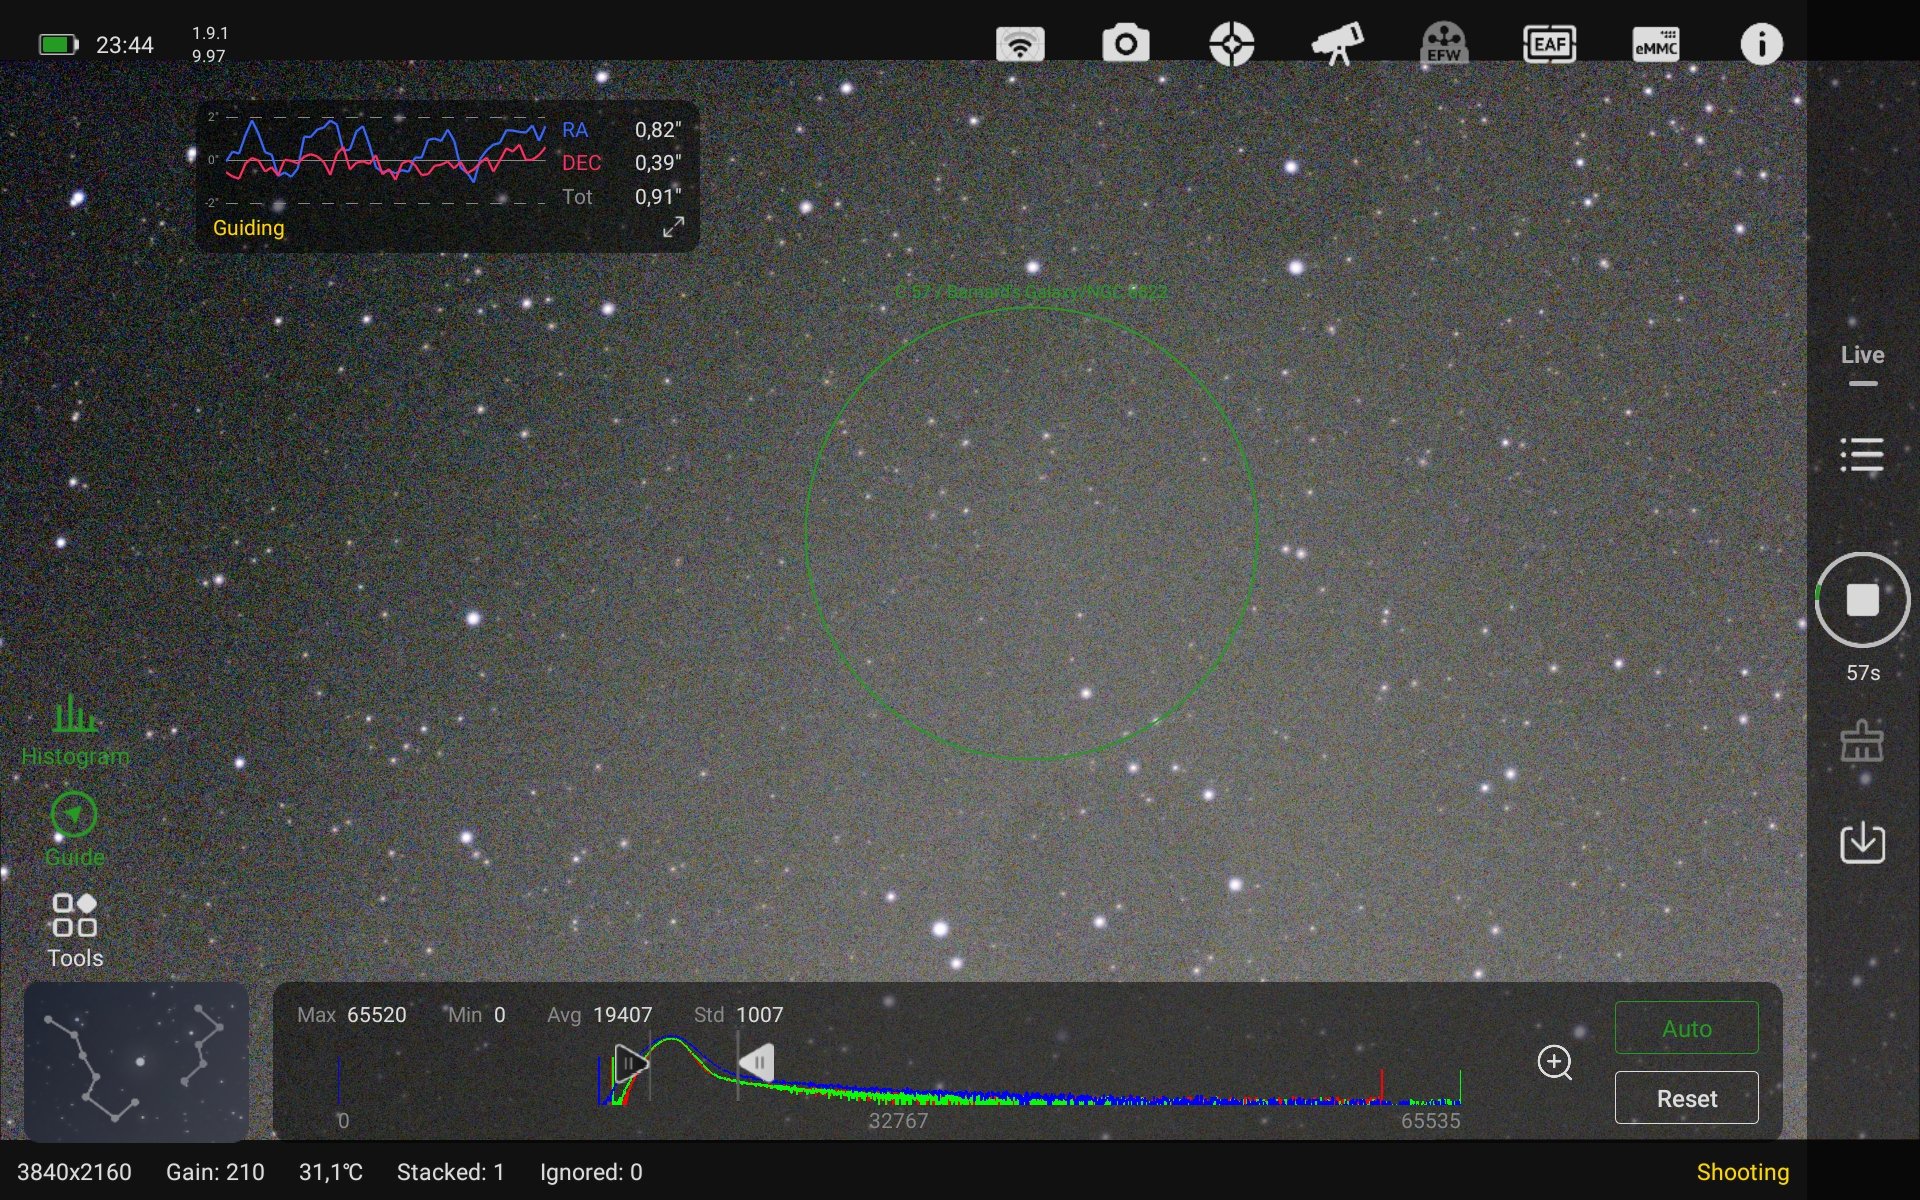This screenshot has width=1920, height=1200.
Task: Open the guide settings crosshair icon
Action: [1232, 45]
